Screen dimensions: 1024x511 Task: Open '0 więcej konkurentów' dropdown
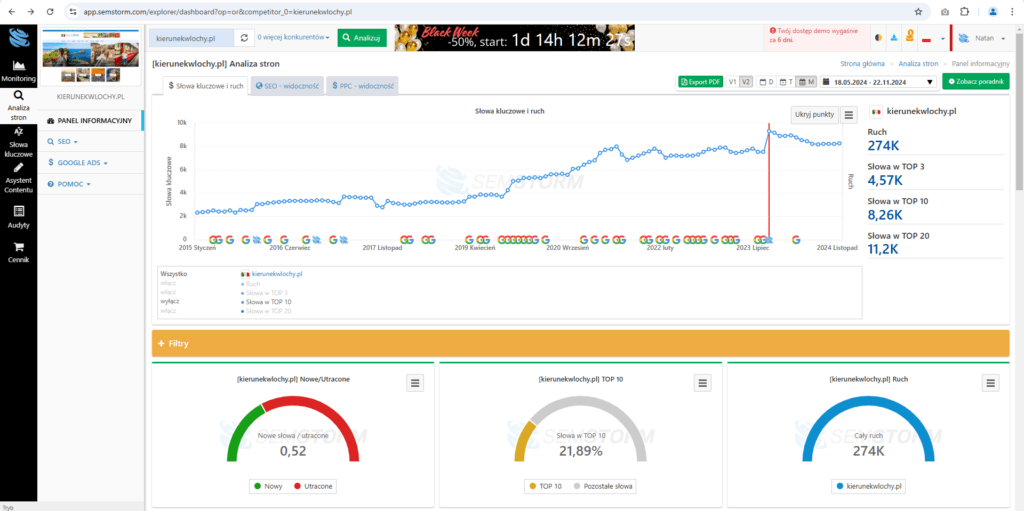click(x=293, y=38)
